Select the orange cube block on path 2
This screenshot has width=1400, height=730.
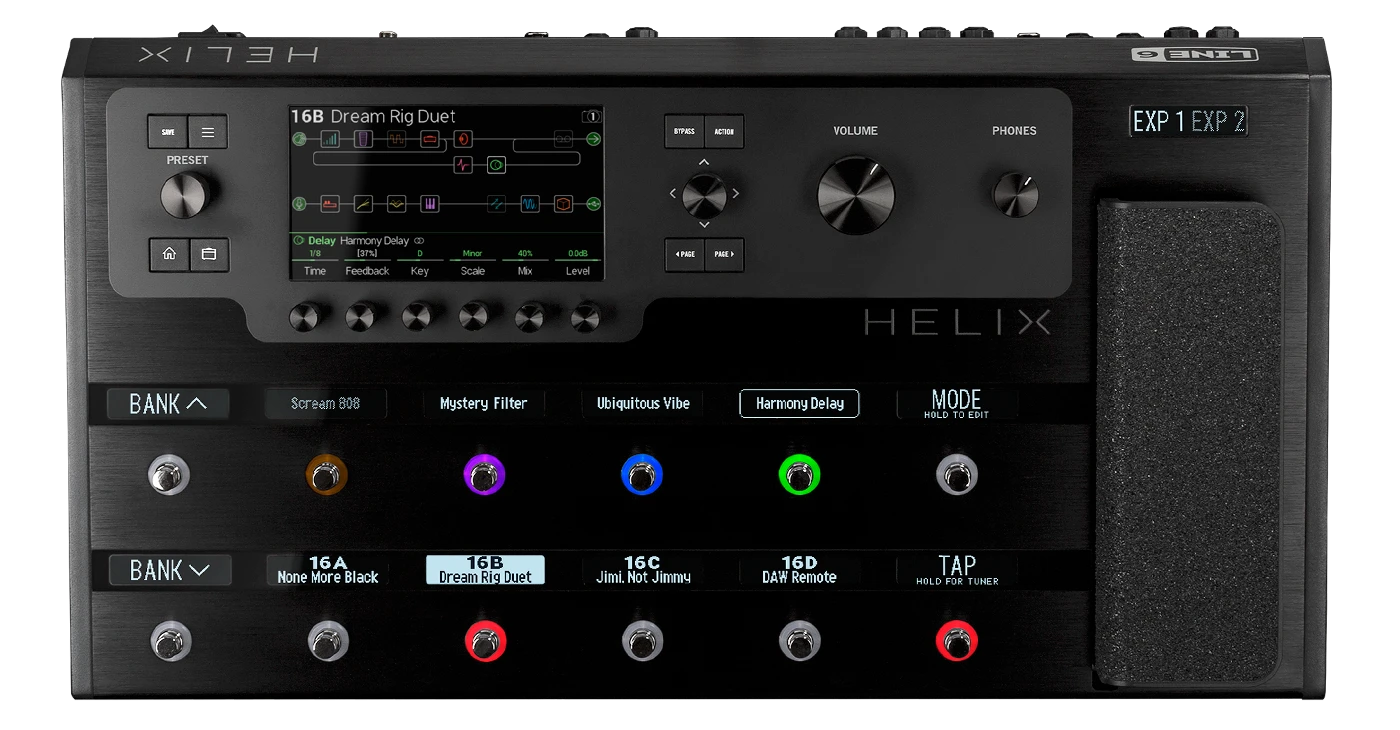(564, 204)
